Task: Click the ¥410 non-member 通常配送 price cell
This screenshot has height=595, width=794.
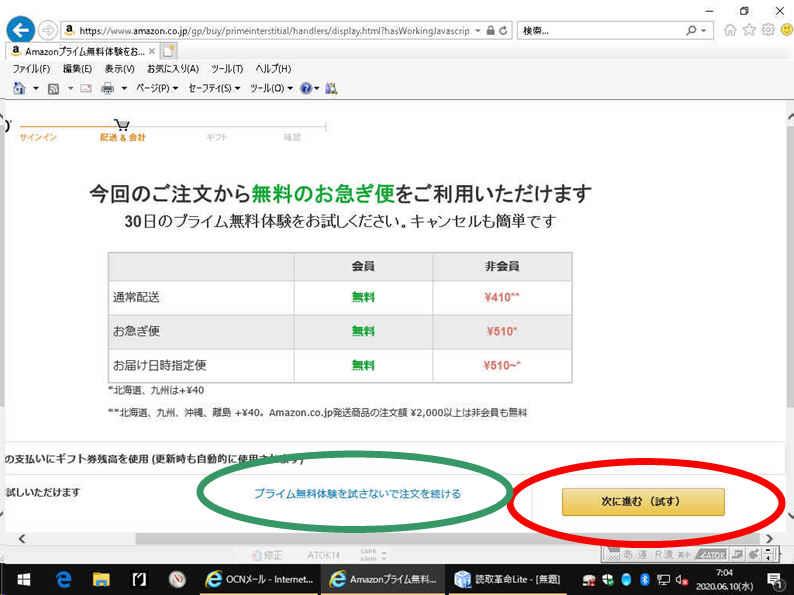Action: 502,297
